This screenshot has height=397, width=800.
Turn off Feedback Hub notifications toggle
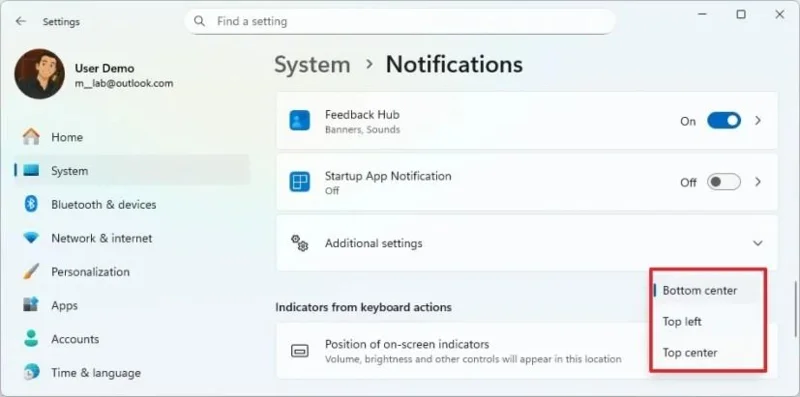[x=723, y=121]
